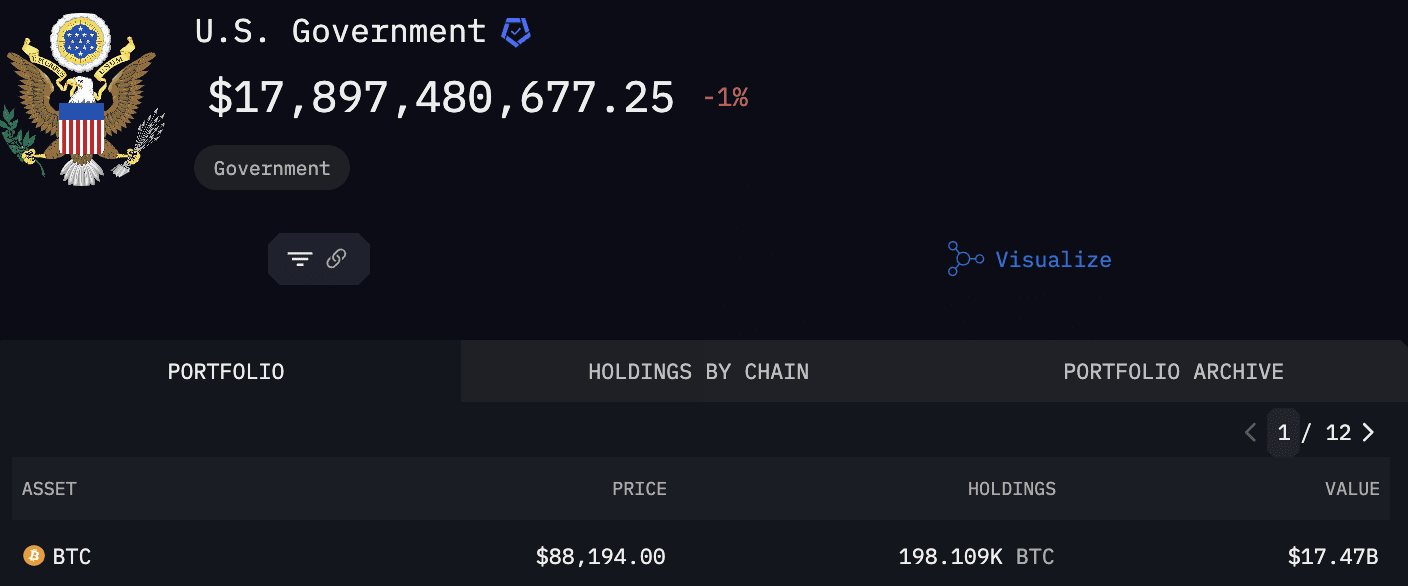The image size is (1408, 586).
Task: Click the orange Bitcoin coin icon
Action: point(34,556)
